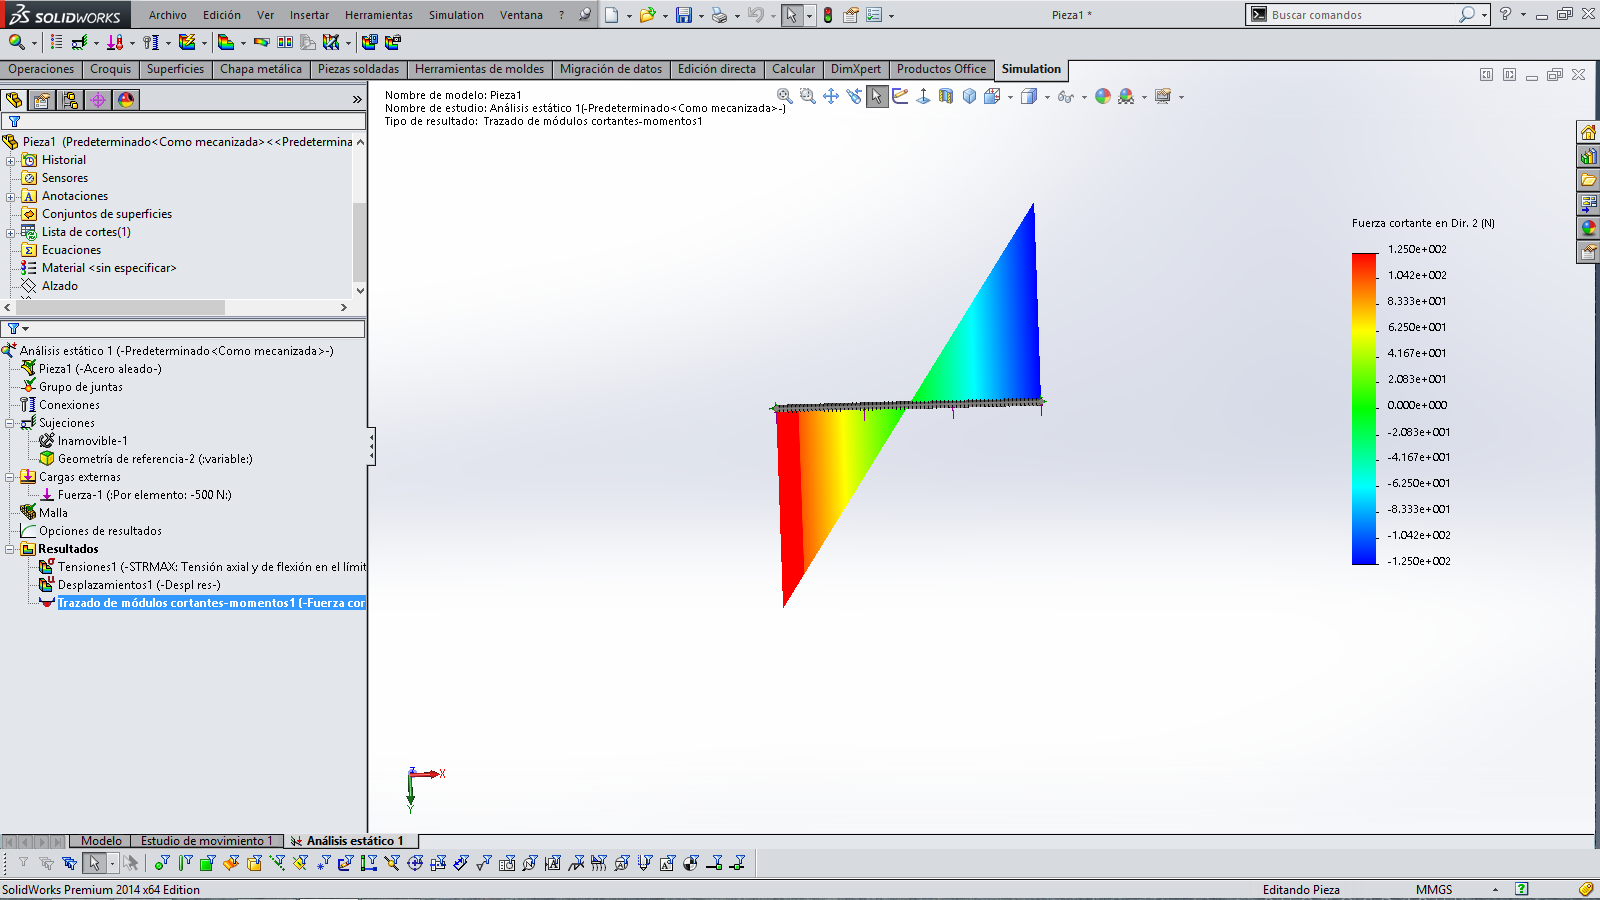Collapse the Resultados folder
1600x900 pixels.
pyautogui.click(x=10, y=549)
